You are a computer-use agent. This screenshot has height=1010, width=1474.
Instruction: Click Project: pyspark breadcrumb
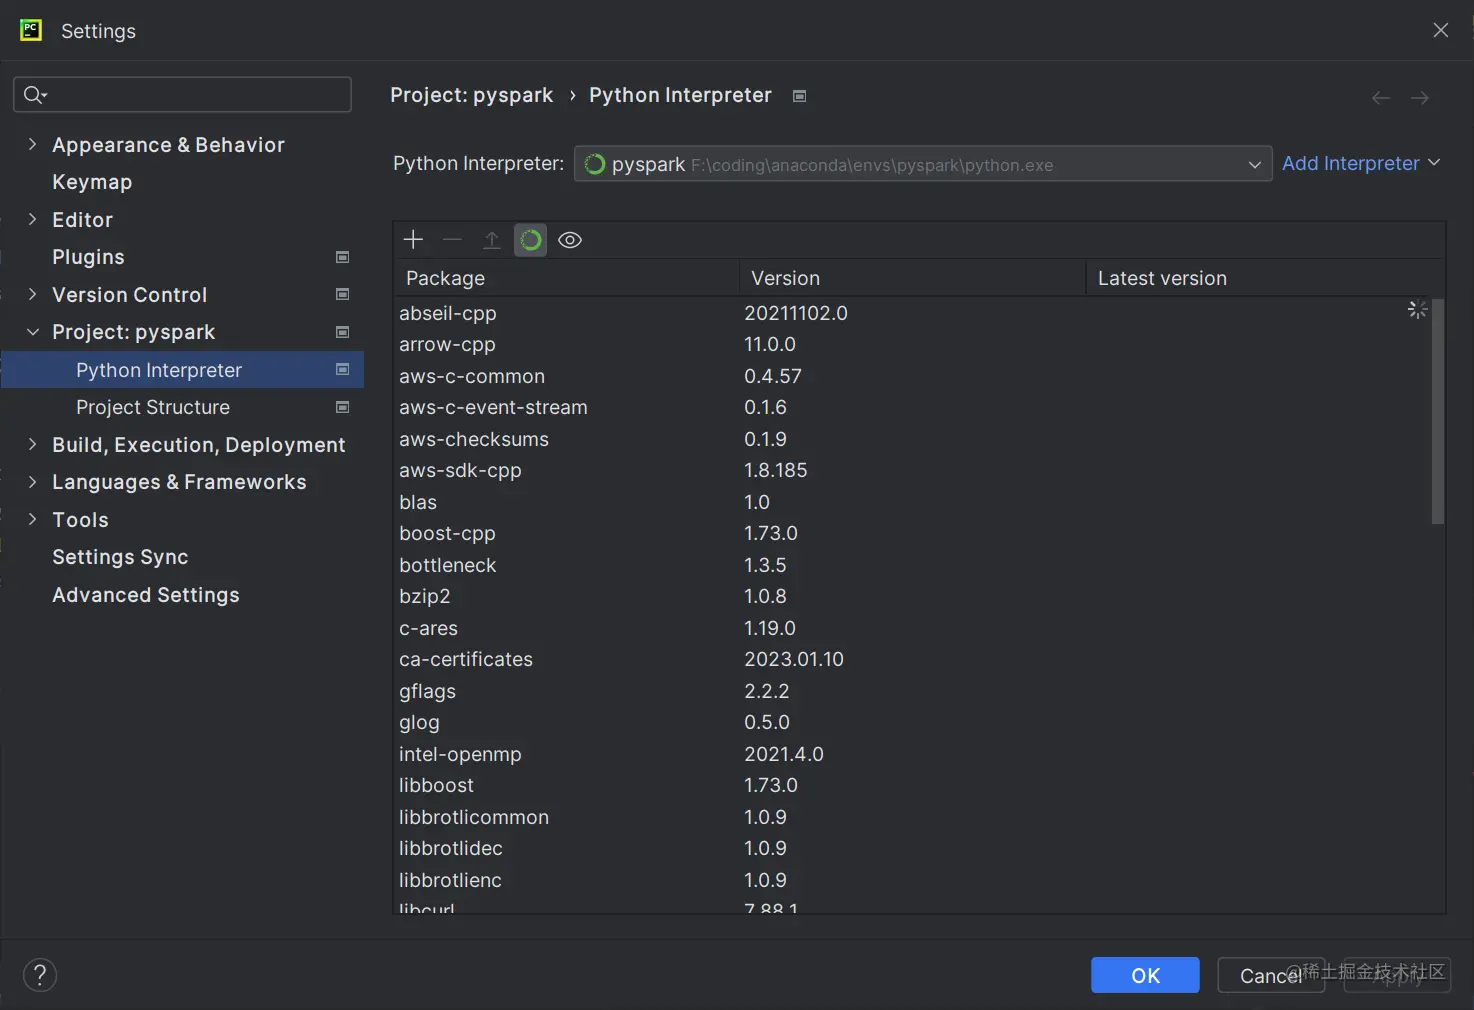coord(471,95)
